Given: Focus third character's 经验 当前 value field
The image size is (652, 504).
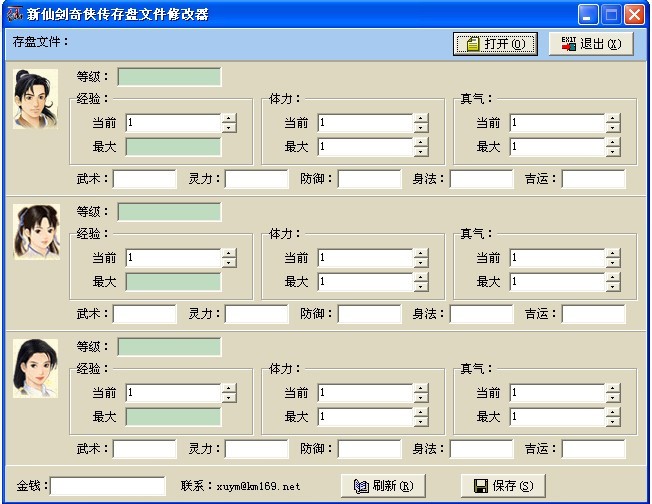Looking at the screenshot, I should click(x=173, y=393).
